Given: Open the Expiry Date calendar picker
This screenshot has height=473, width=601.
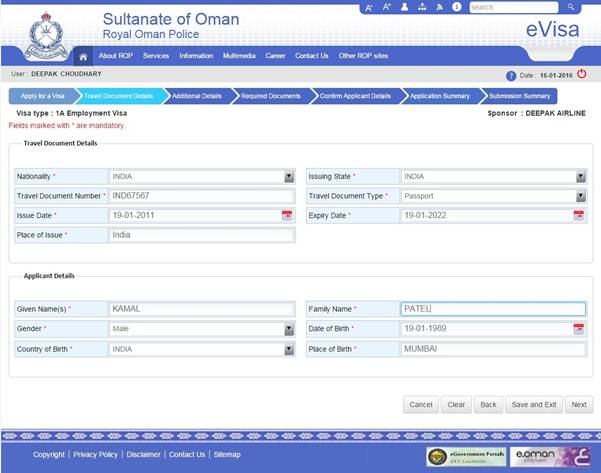Looking at the screenshot, I should (x=579, y=215).
